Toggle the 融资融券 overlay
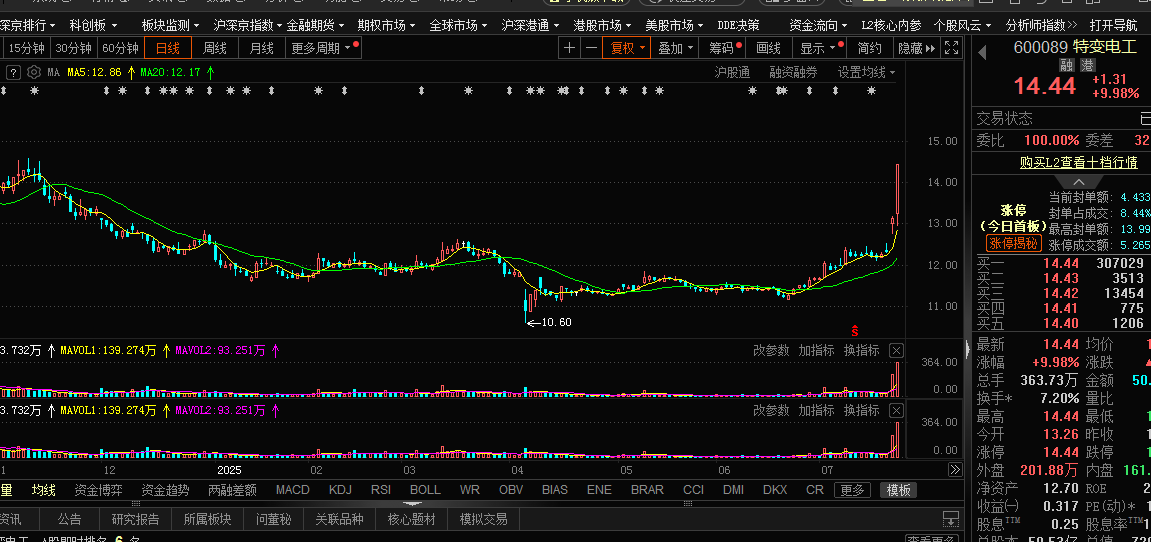The width and height of the screenshot is (1151, 542). point(793,72)
